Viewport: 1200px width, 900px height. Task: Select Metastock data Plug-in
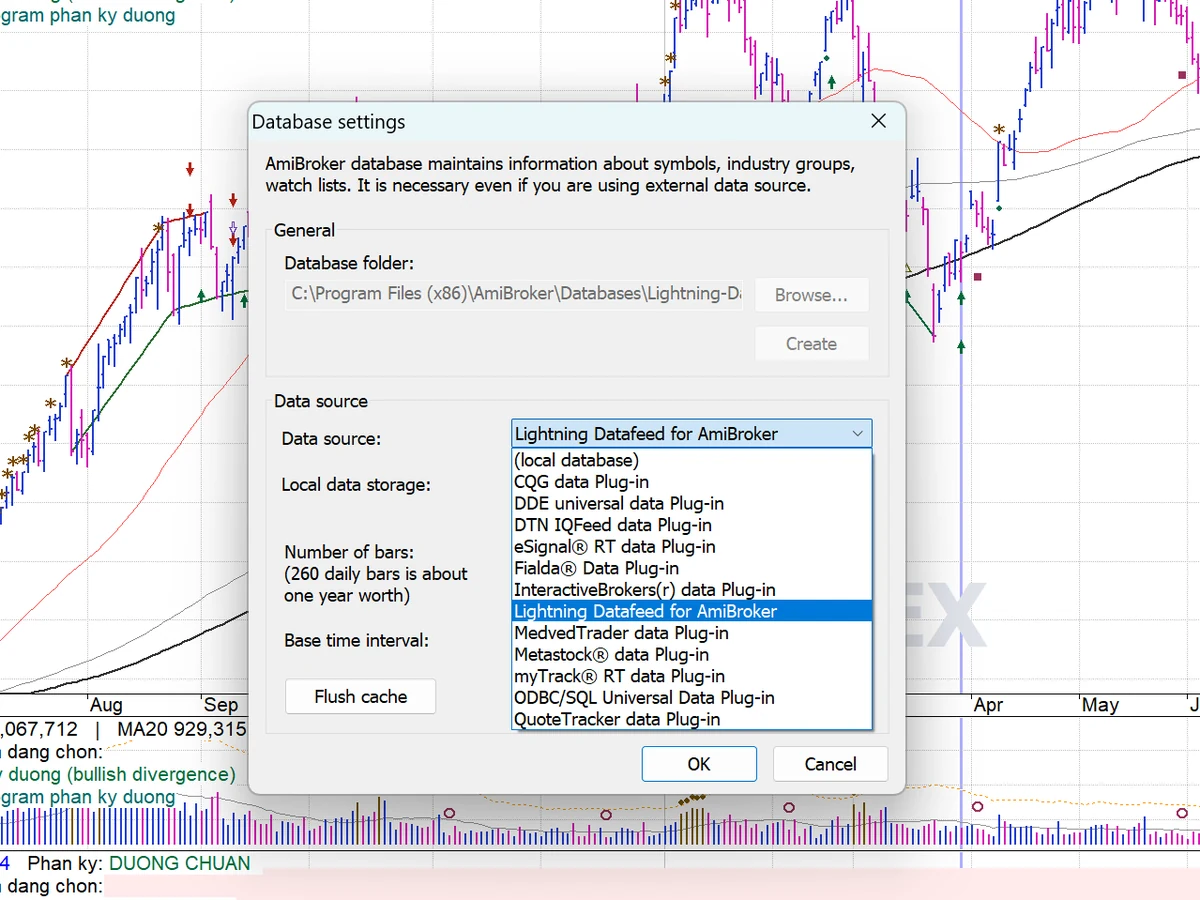[x=692, y=654]
